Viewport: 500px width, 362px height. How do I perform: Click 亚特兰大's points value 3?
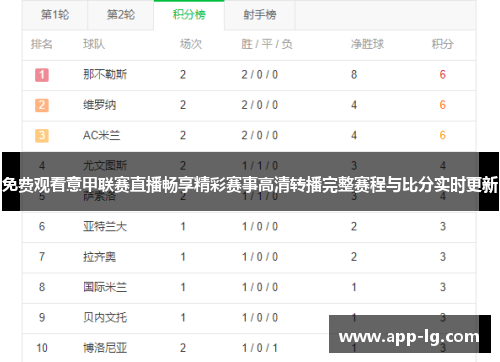pyautogui.click(x=443, y=227)
